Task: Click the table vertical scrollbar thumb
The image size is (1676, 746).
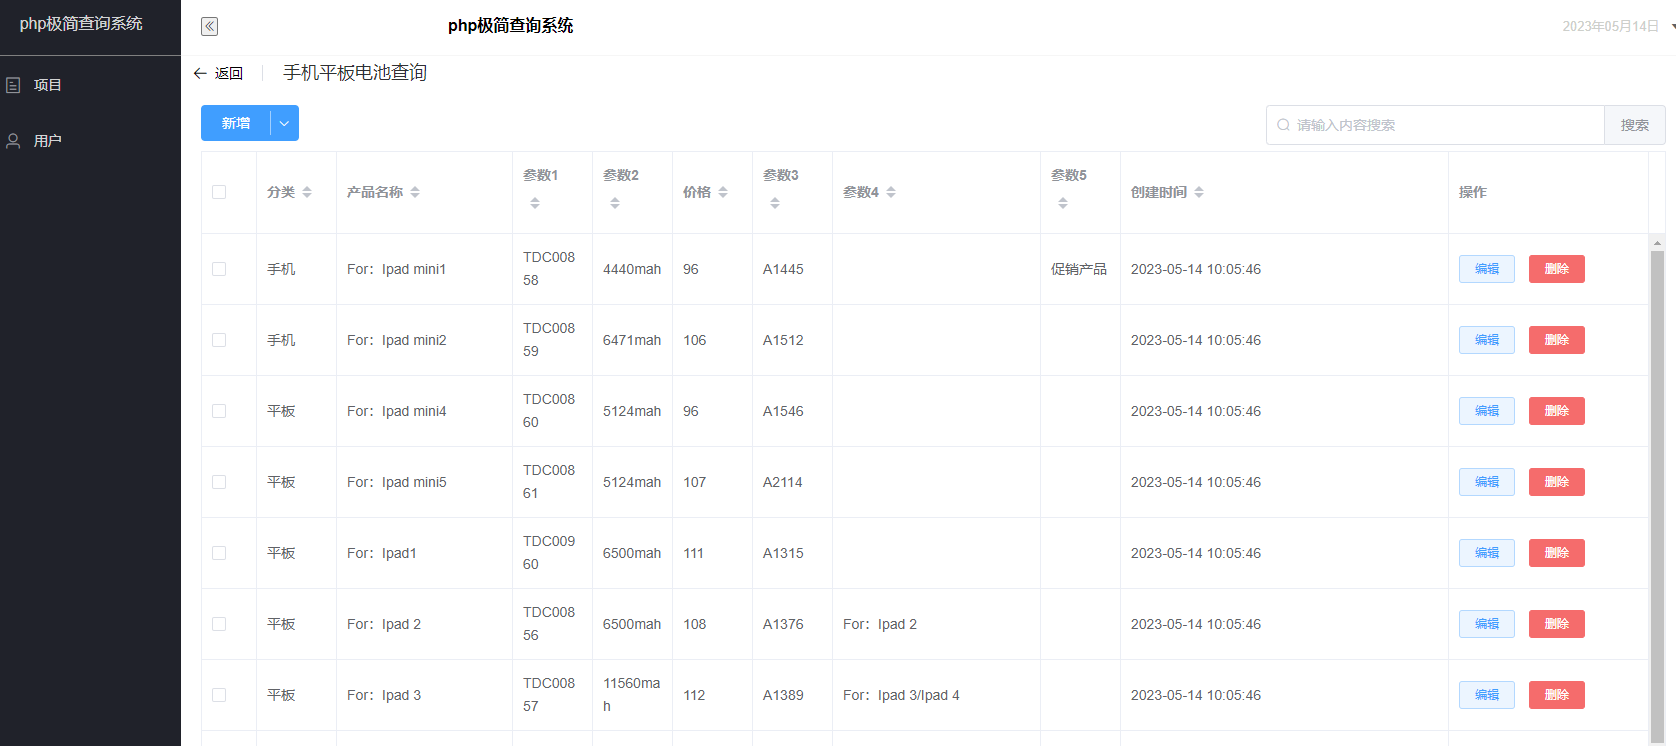Action: (x=1657, y=498)
